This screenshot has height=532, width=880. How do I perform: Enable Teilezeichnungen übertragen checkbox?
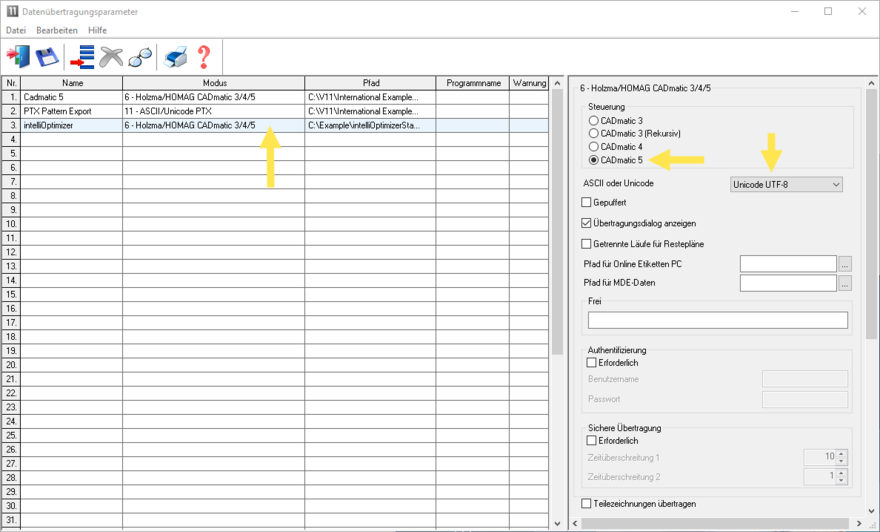click(586, 503)
